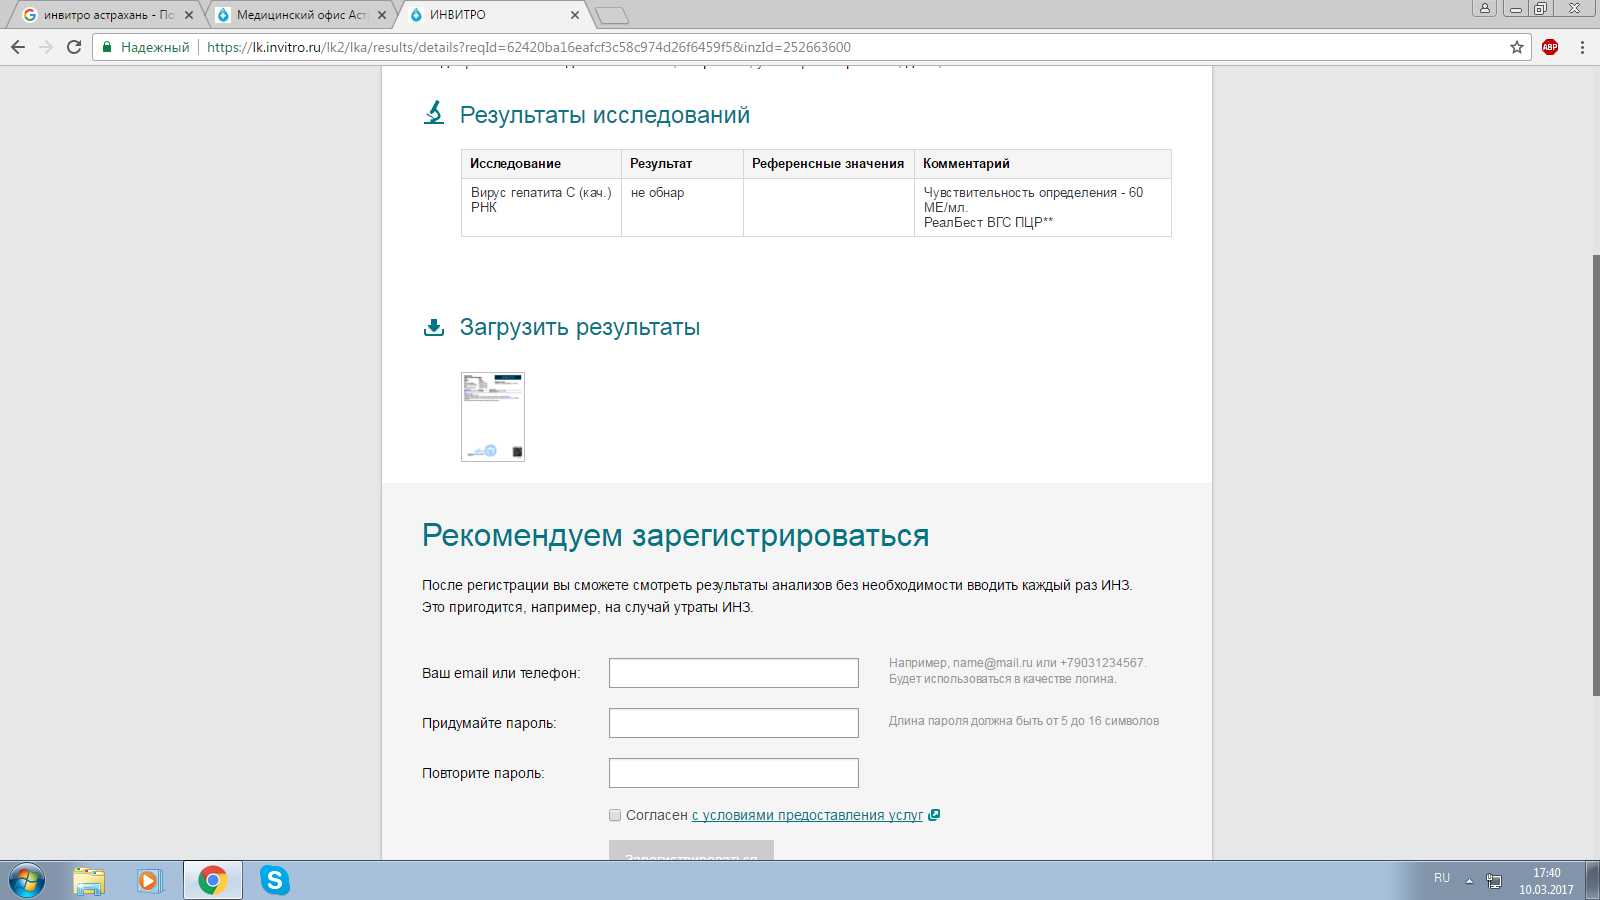Viewport: 1600px width, 900px height.
Task: Show hidden system tray icons
Action: pos(1469,881)
